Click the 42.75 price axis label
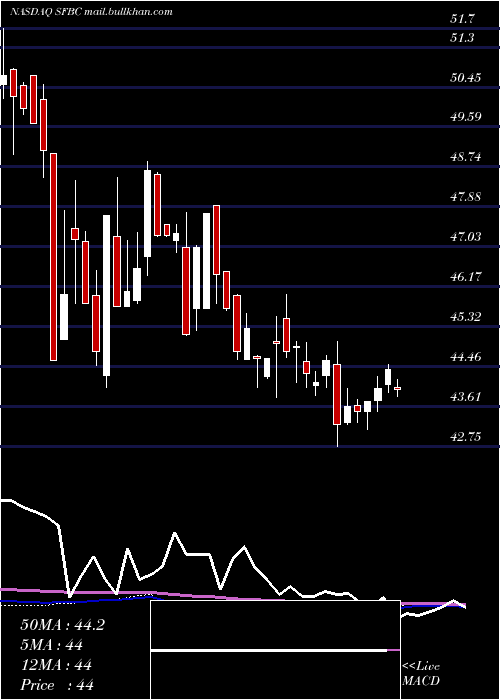 (x=466, y=436)
